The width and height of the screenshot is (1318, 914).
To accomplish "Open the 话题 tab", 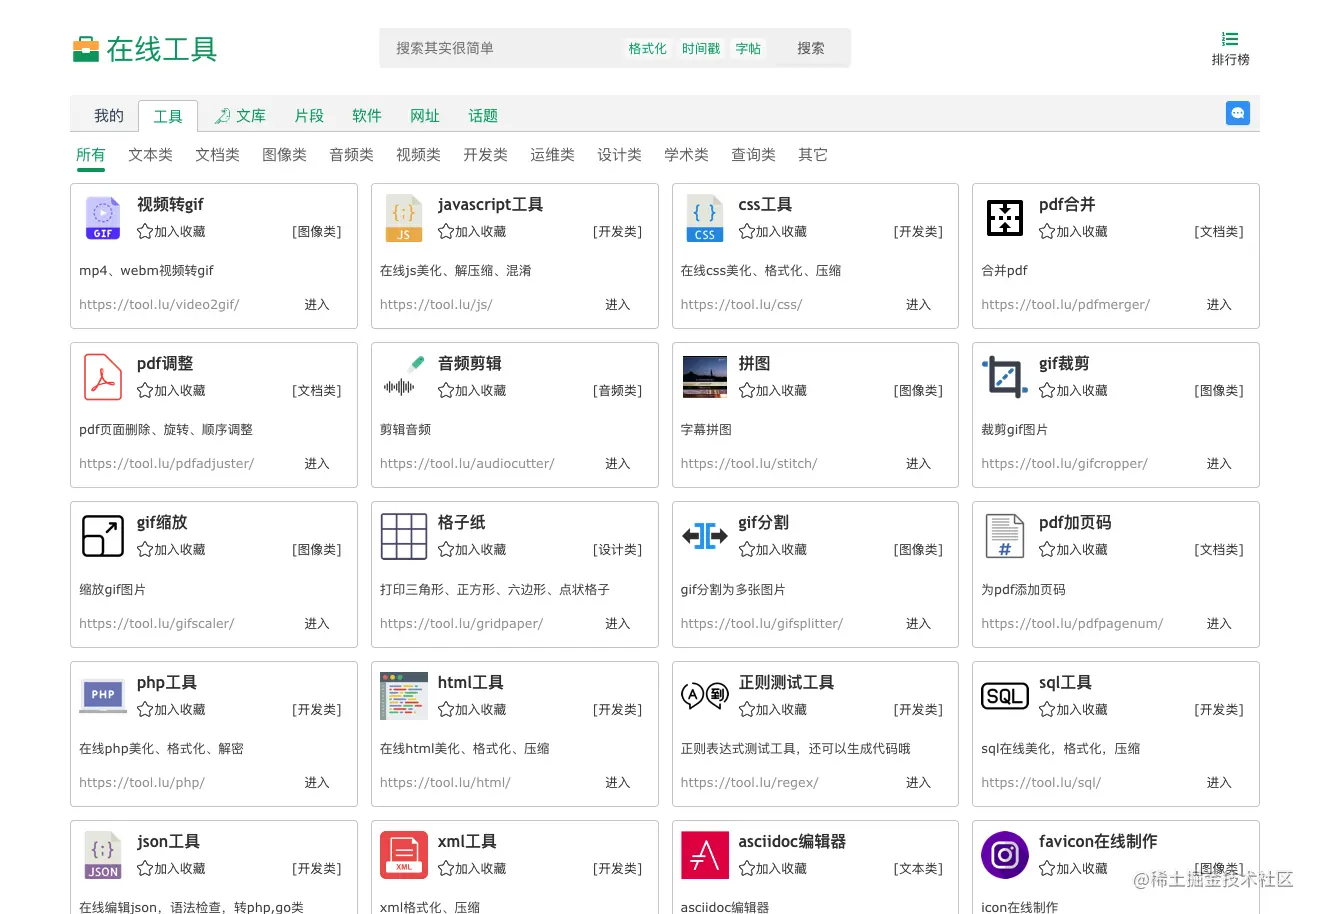I will tap(483, 116).
